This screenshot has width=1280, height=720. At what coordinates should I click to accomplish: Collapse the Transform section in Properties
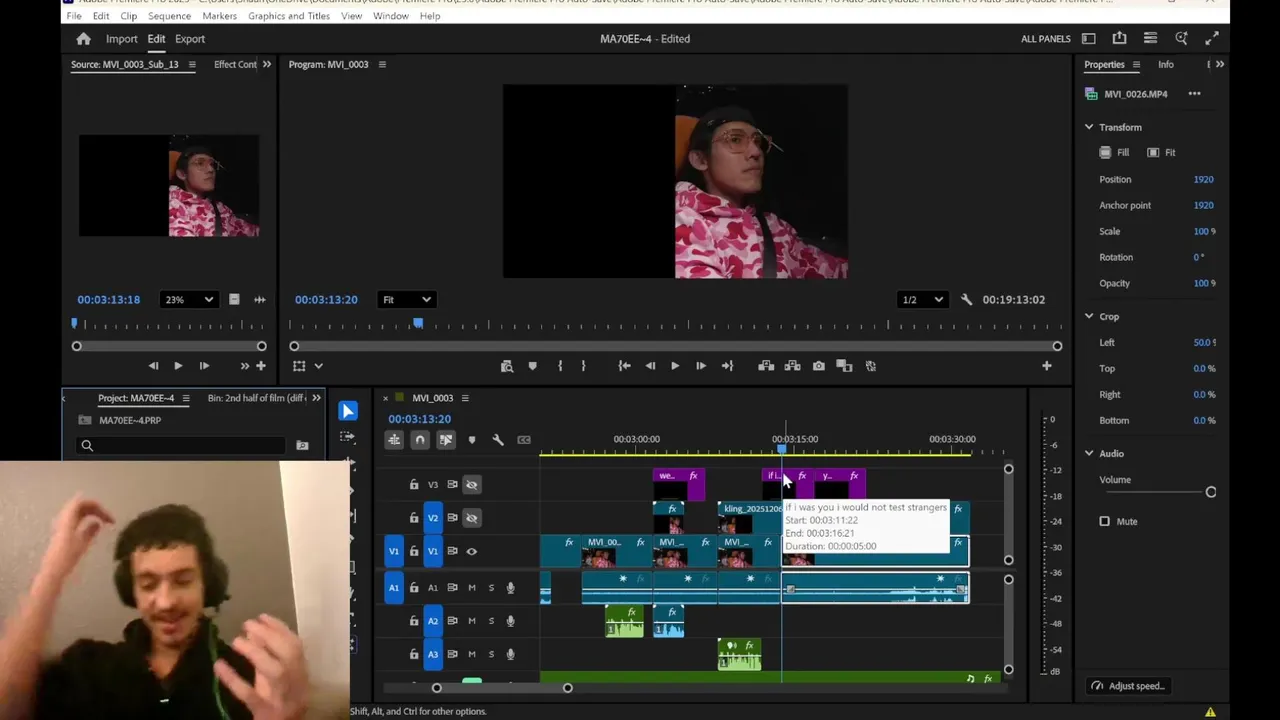(x=1089, y=127)
